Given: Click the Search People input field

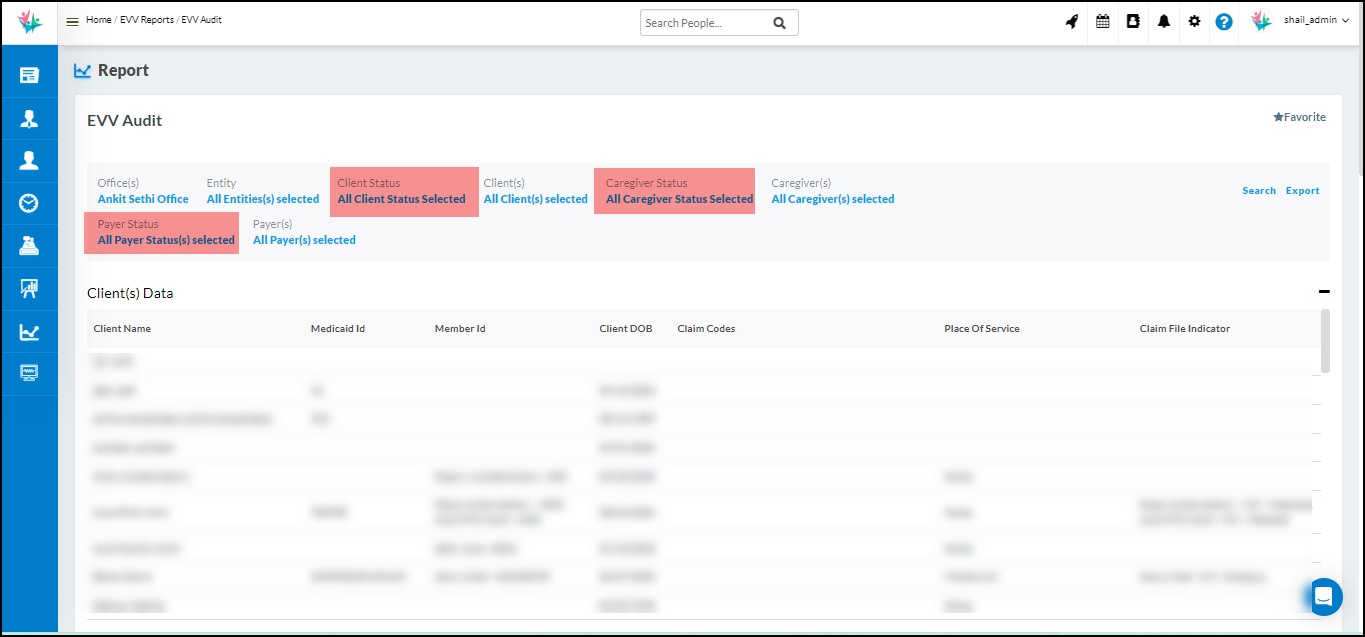Looking at the screenshot, I should [706, 23].
